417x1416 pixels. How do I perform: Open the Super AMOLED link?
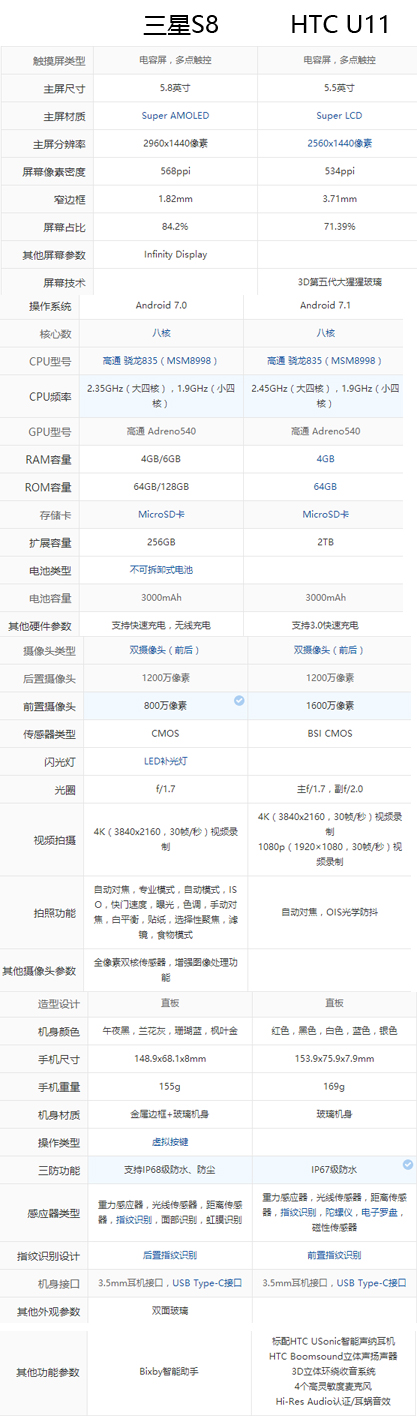[176, 116]
